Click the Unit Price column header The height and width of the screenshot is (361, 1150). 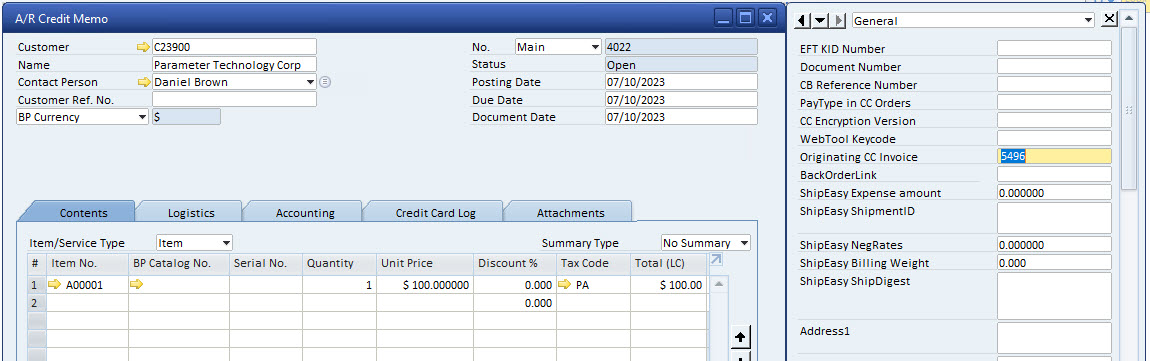425,263
